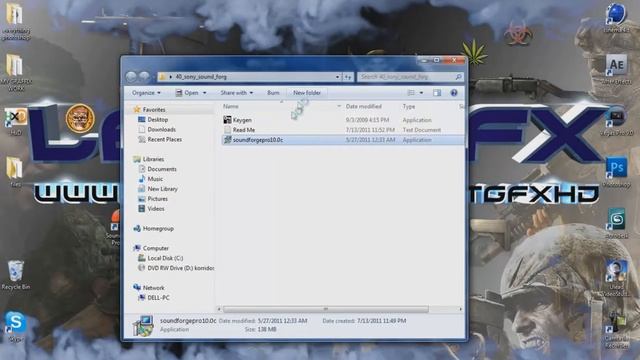Viewport: 640px width, 360px height.
Task: Expand the Open button dropdown arrow
Action: pyautogui.click(x=204, y=93)
